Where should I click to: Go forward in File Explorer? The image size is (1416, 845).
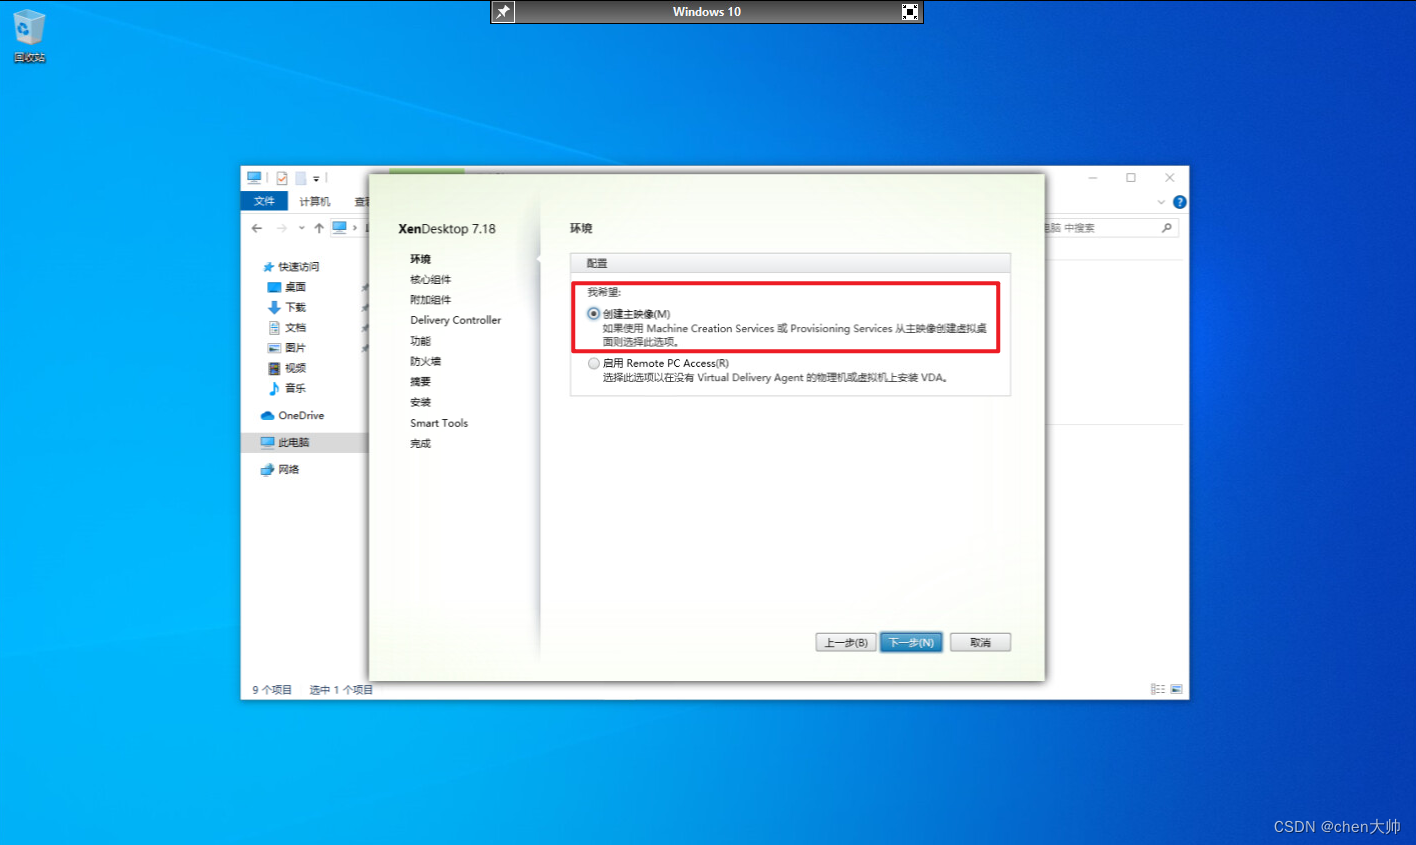(282, 228)
